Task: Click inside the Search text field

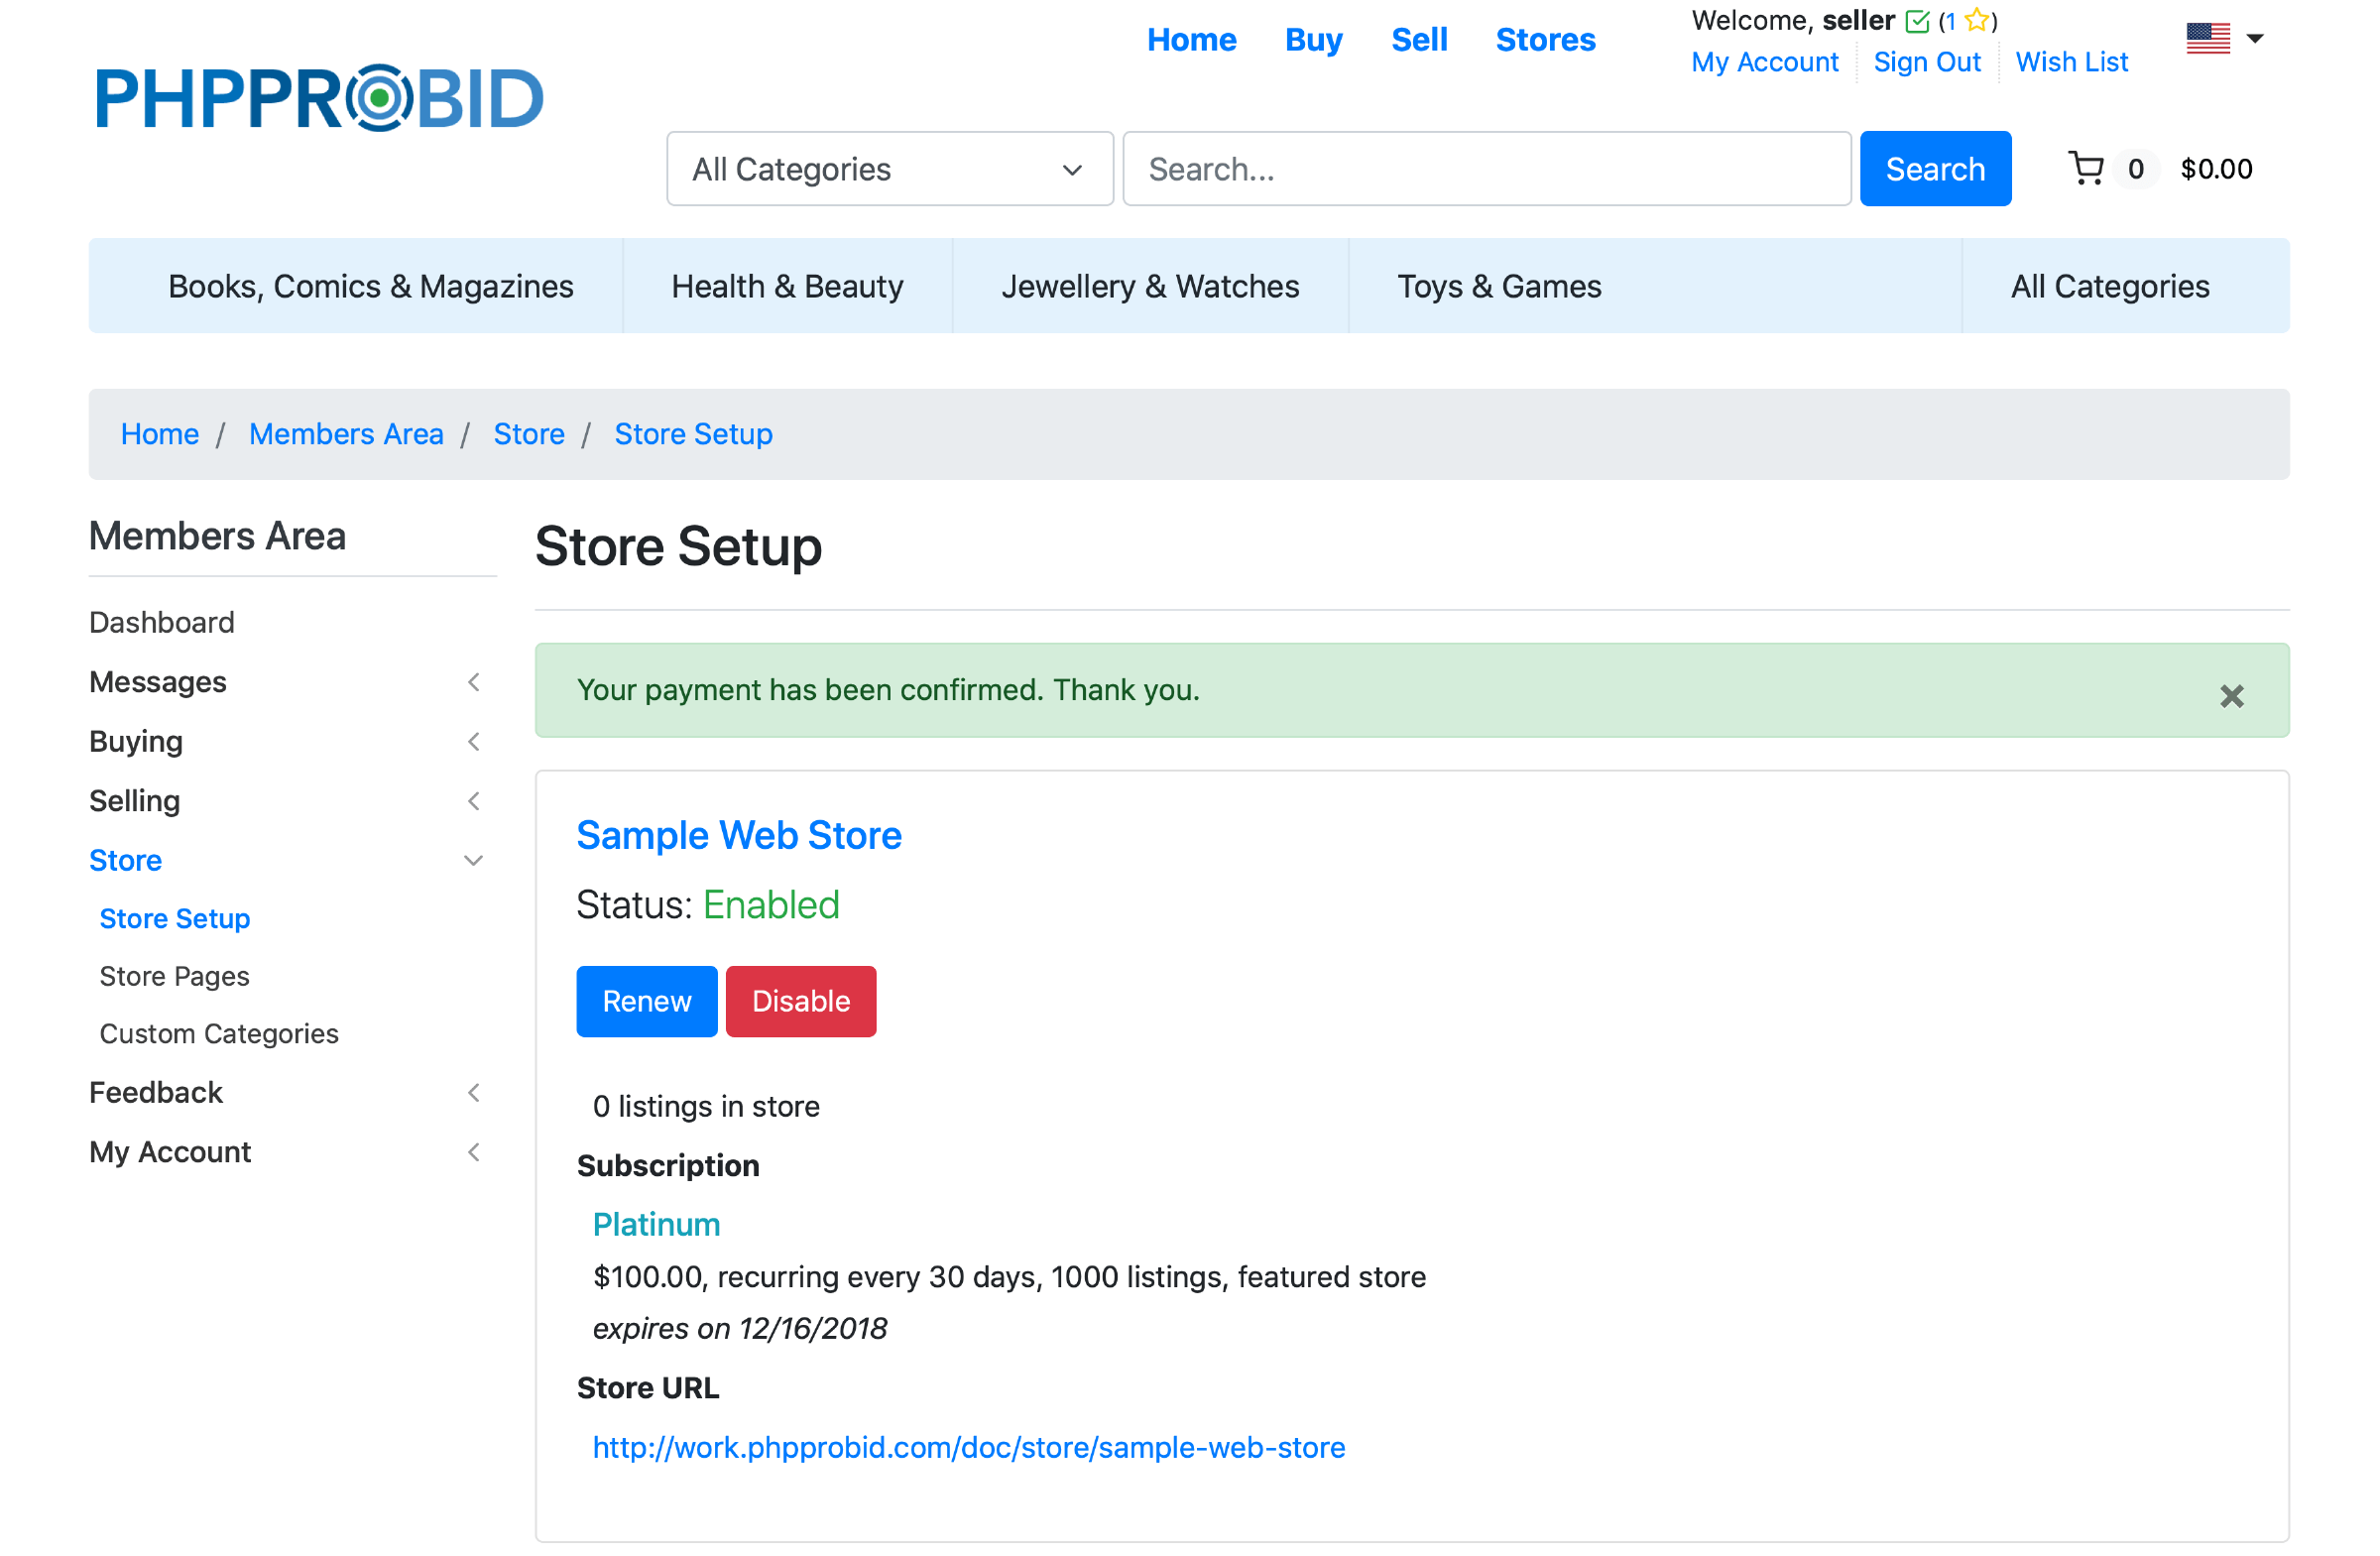Action: pos(1486,169)
